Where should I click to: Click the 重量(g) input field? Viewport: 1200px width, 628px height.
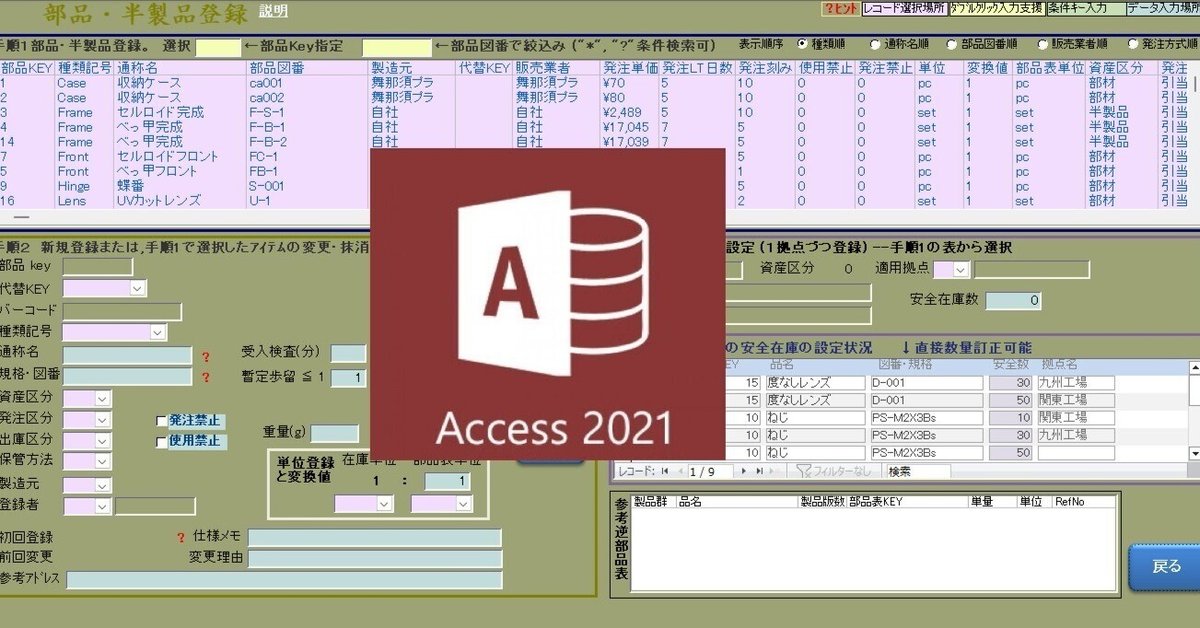[x=334, y=433]
